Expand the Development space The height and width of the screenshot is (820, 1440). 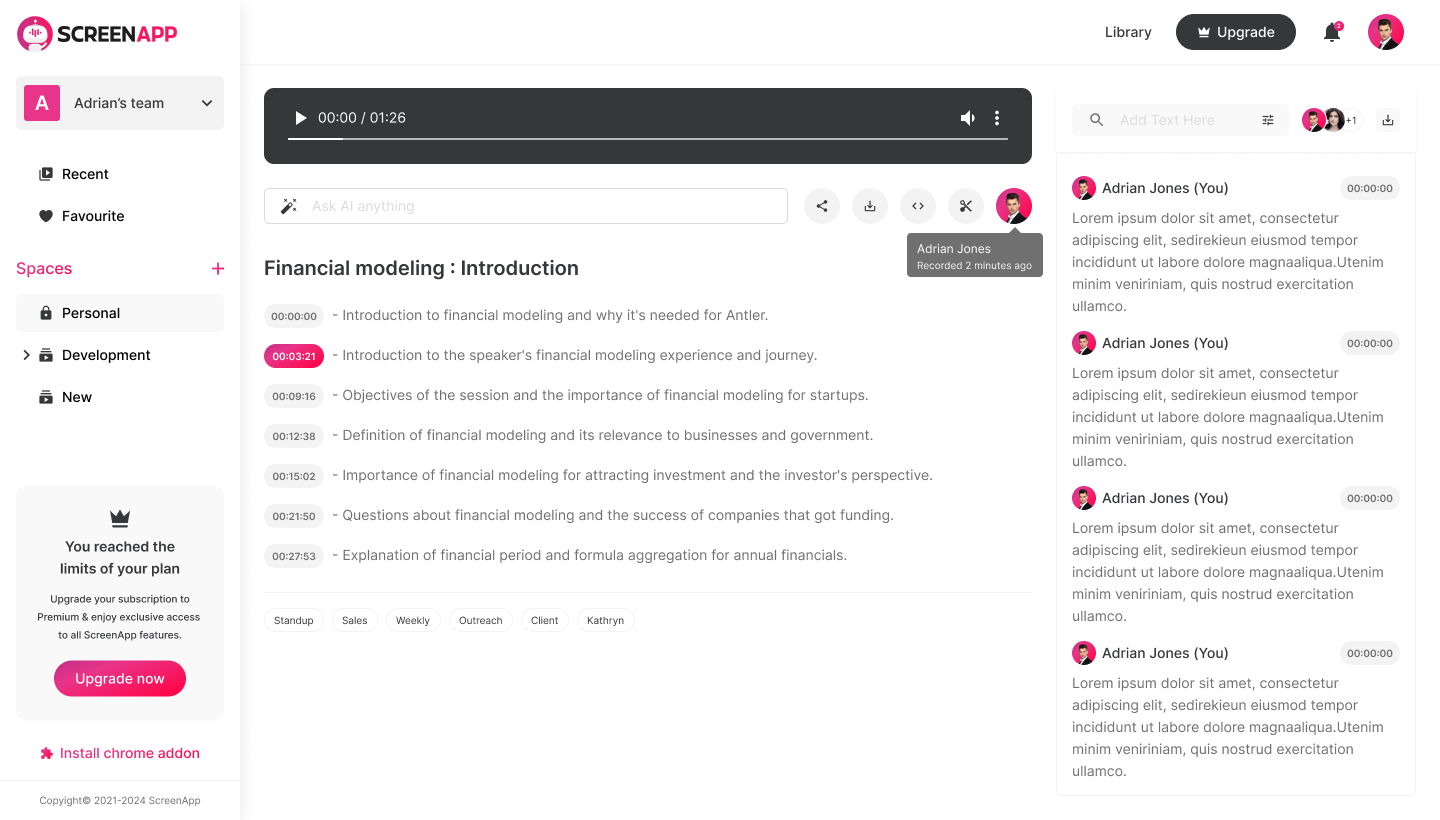pyautogui.click(x=26, y=355)
